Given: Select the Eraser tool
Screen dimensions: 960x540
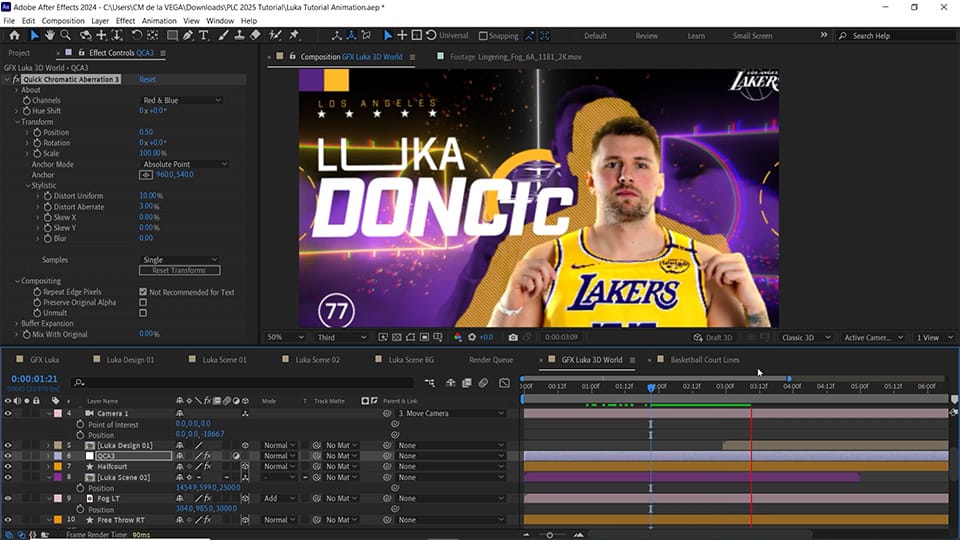Looking at the screenshot, I should tap(255, 36).
